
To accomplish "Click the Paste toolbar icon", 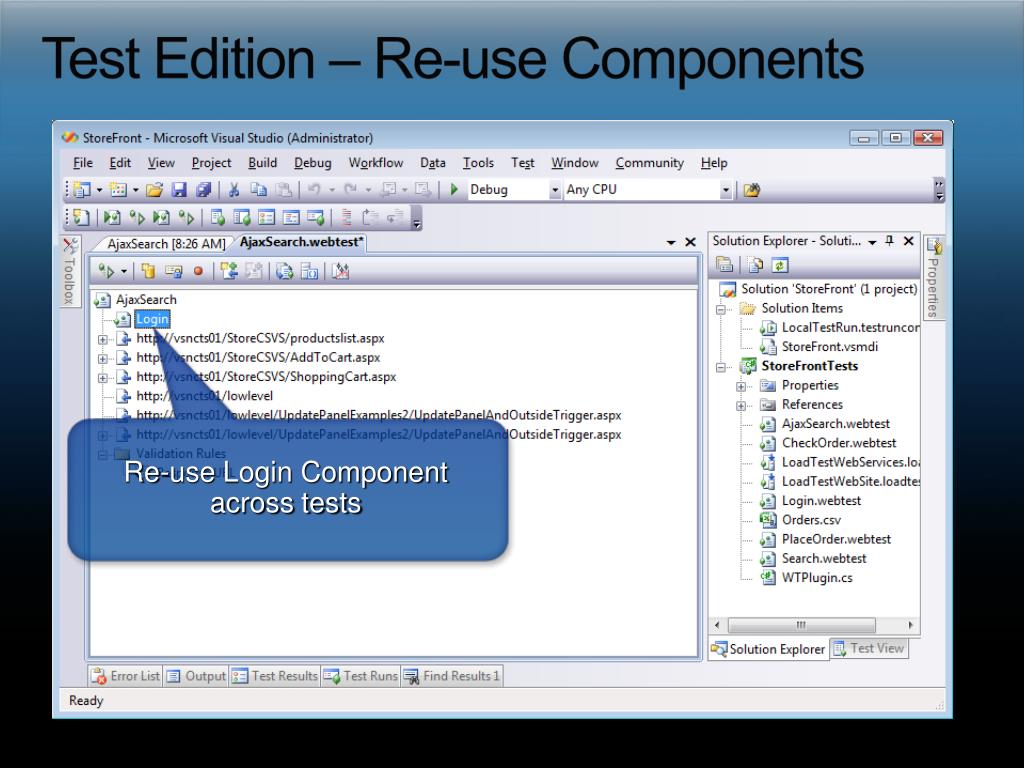I will 283,190.
